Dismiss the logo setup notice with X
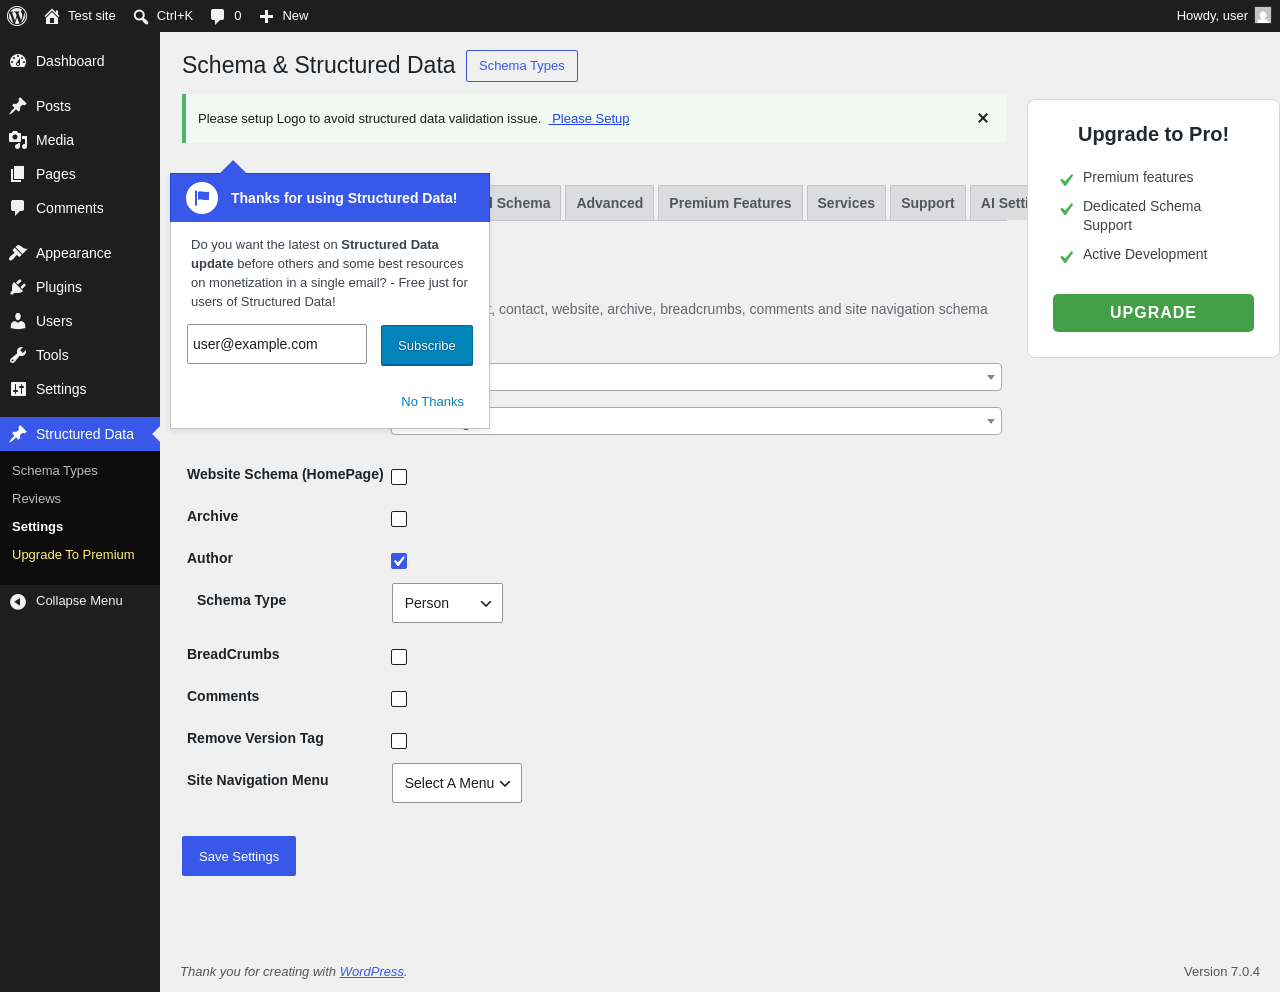The height and width of the screenshot is (992, 1280). [x=983, y=118]
